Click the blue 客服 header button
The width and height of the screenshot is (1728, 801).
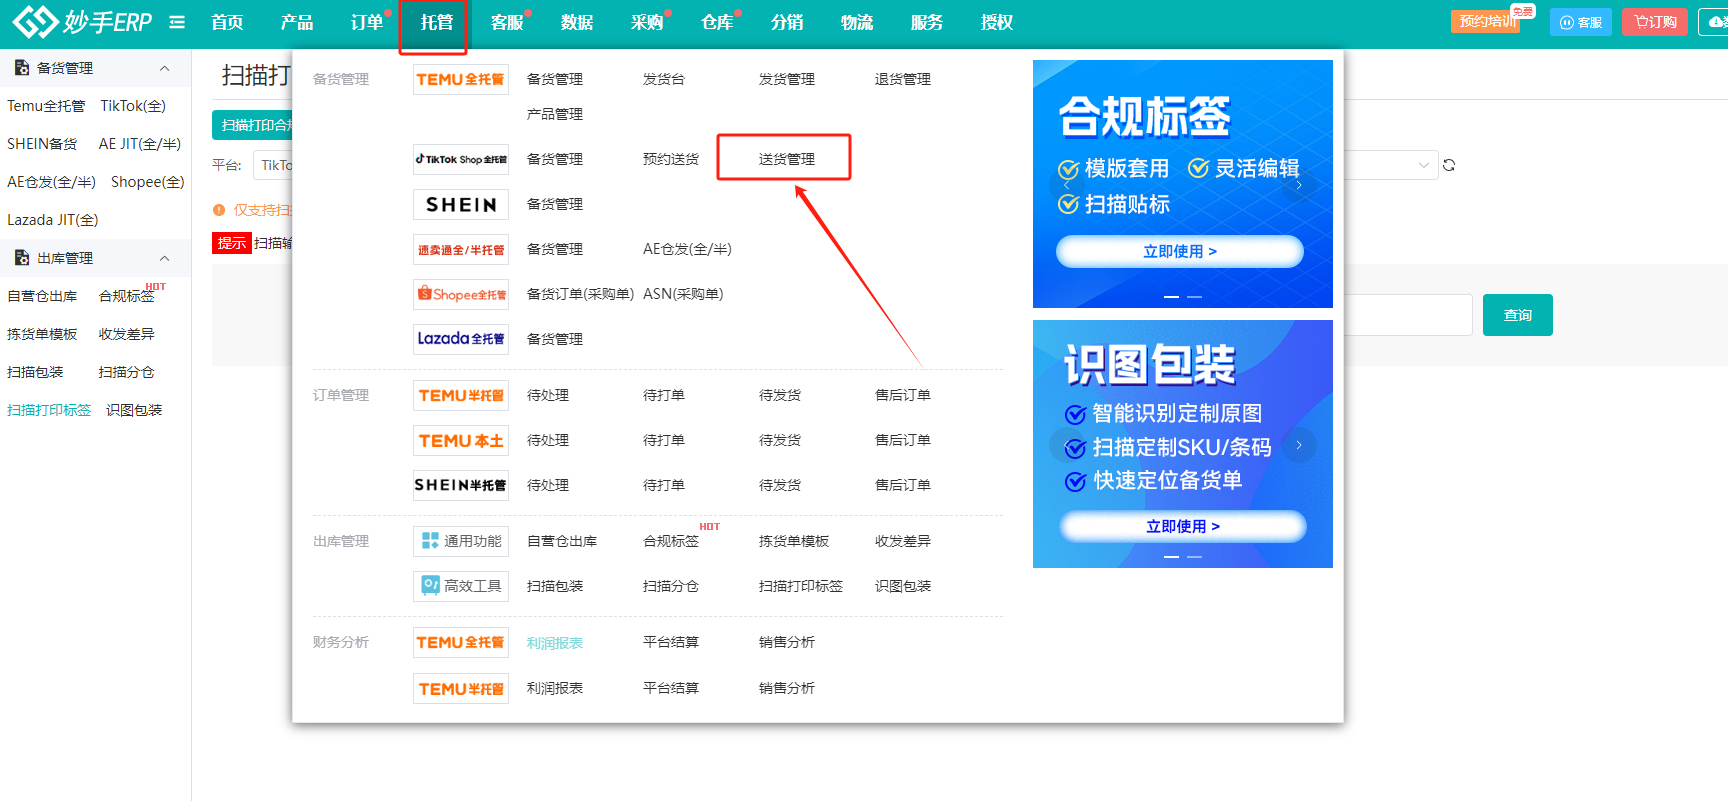click(x=1581, y=22)
